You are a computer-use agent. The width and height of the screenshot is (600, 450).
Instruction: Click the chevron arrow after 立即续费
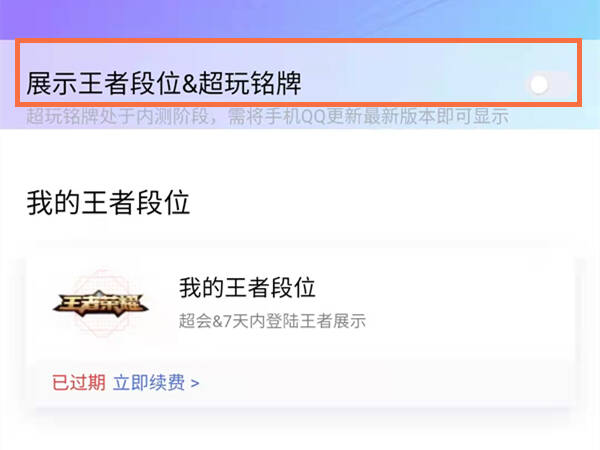pos(195,383)
